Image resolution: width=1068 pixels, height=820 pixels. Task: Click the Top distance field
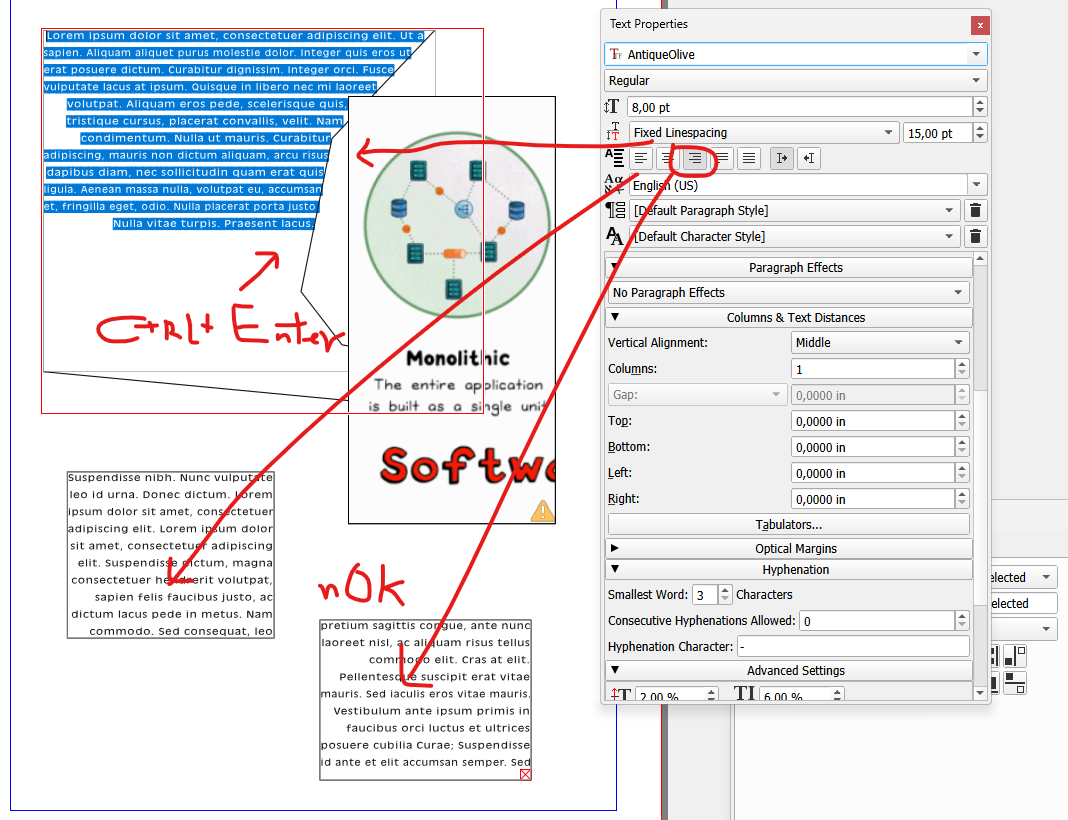click(873, 422)
